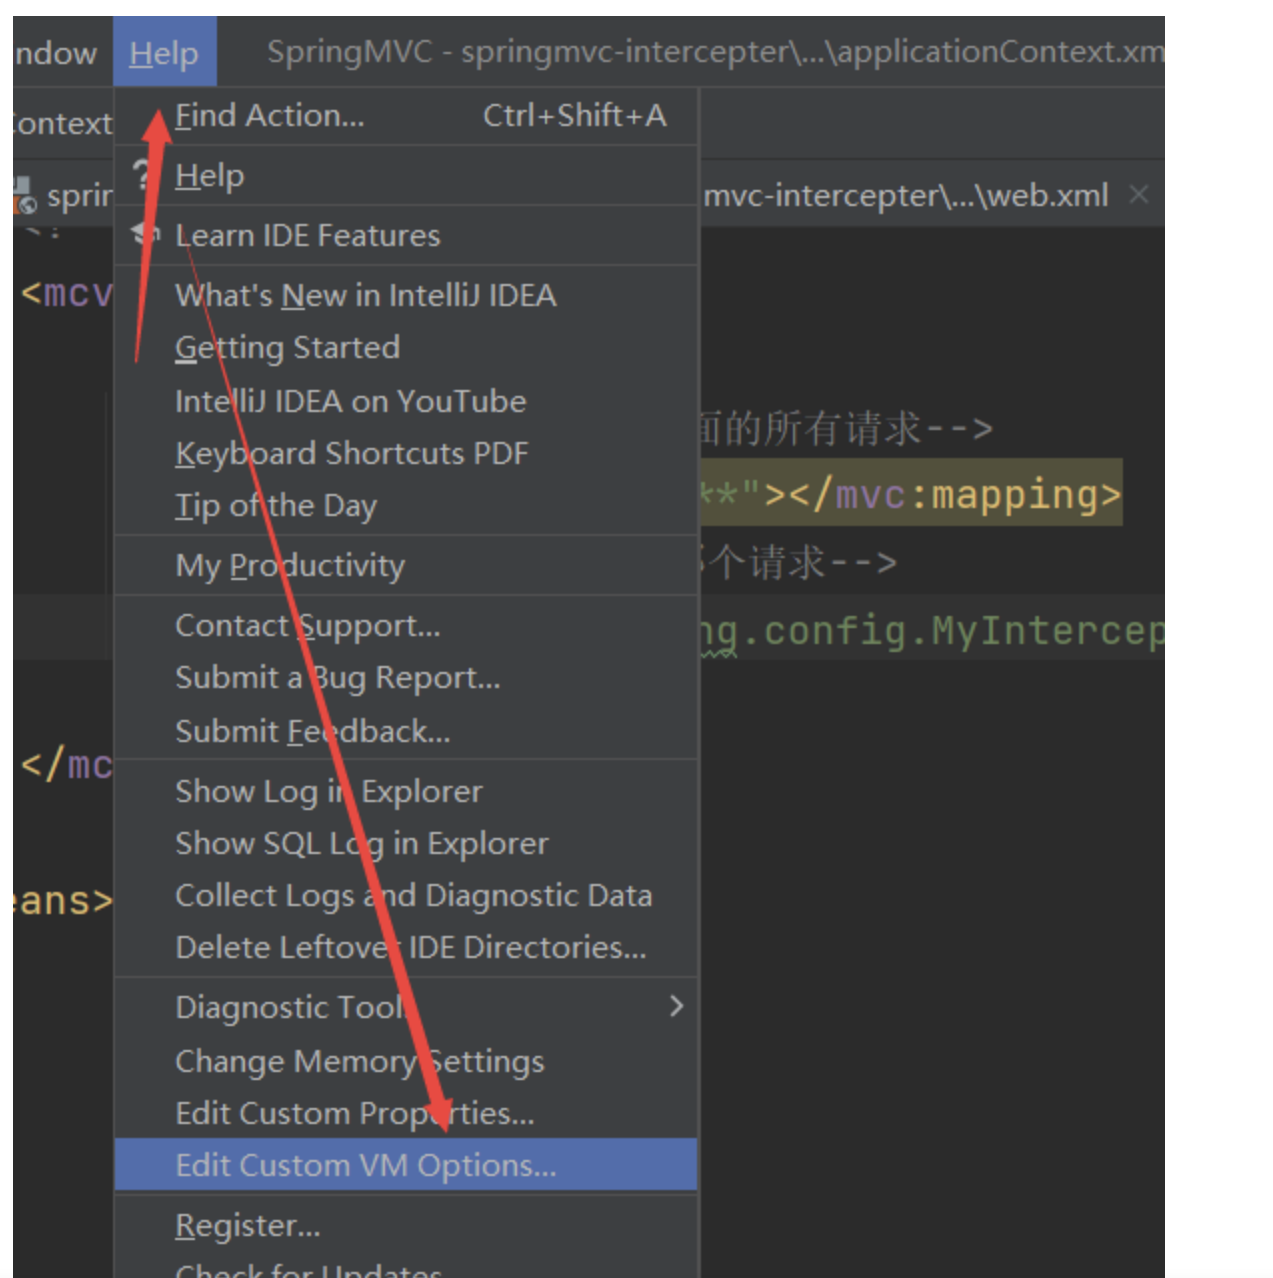Image resolution: width=1273 pixels, height=1278 pixels.
Task: Switch to the web.xml editor tab
Action: coord(905,195)
